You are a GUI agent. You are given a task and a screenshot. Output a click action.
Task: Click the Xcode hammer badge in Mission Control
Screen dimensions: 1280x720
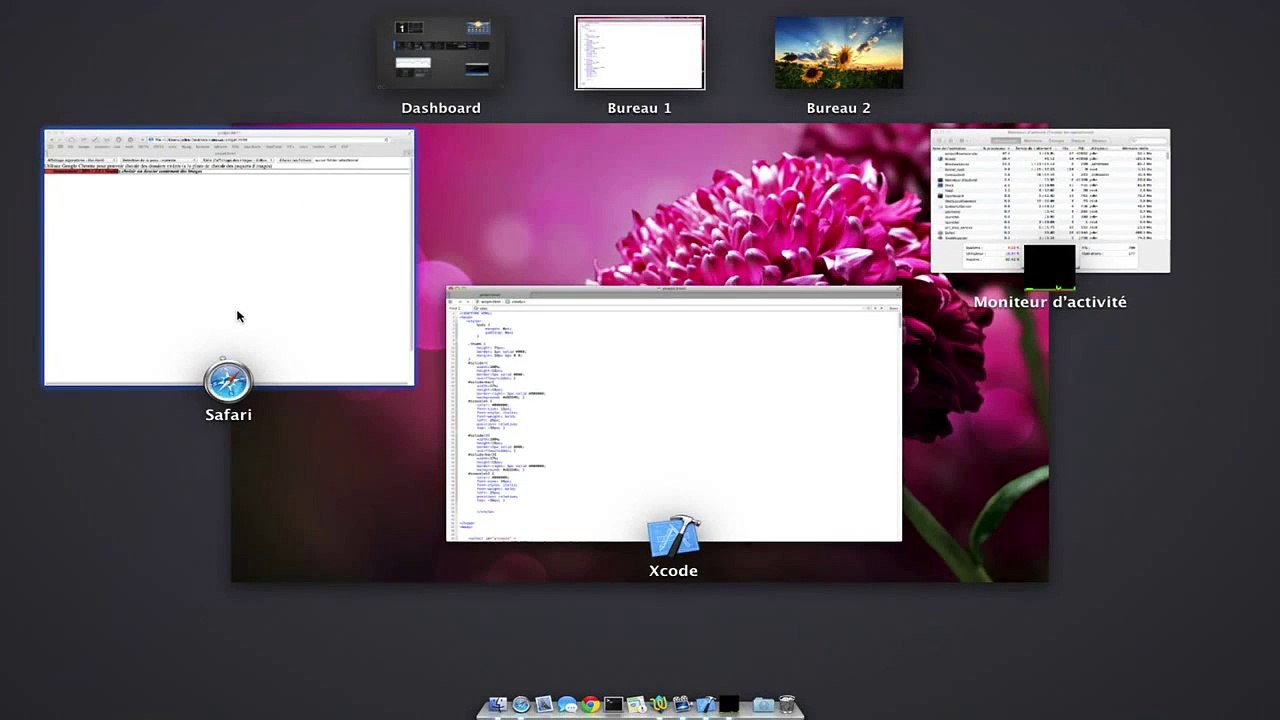point(673,538)
